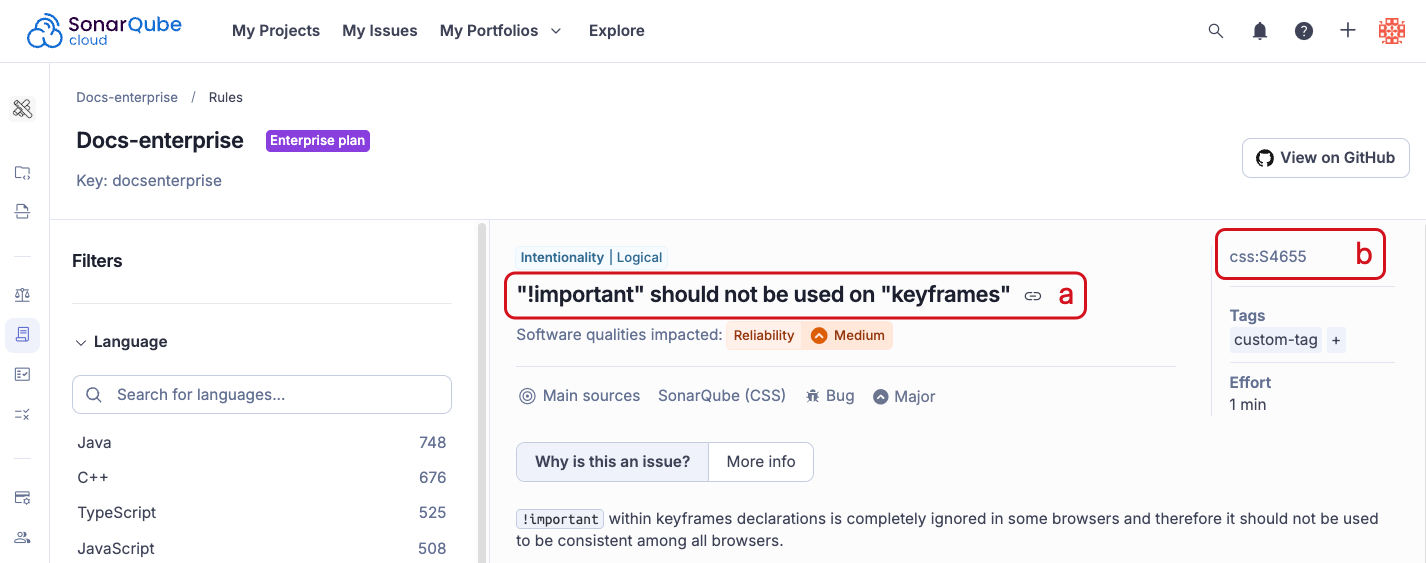The height and width of the screenshot is (563, 1426).
Task: Filter rules by Java language
Action: click(262, 443)
